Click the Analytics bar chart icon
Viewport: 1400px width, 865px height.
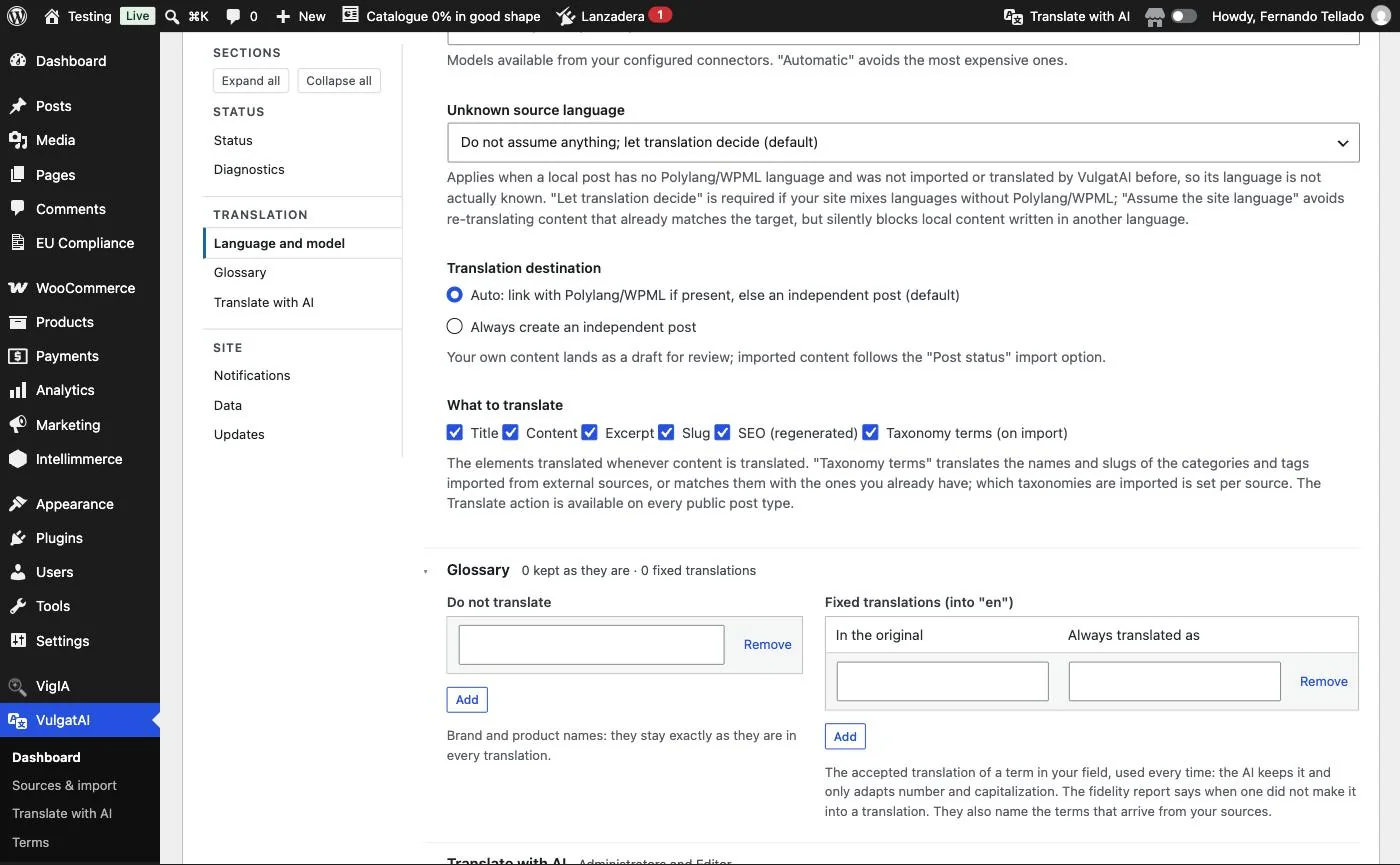[x=18, y=390]
